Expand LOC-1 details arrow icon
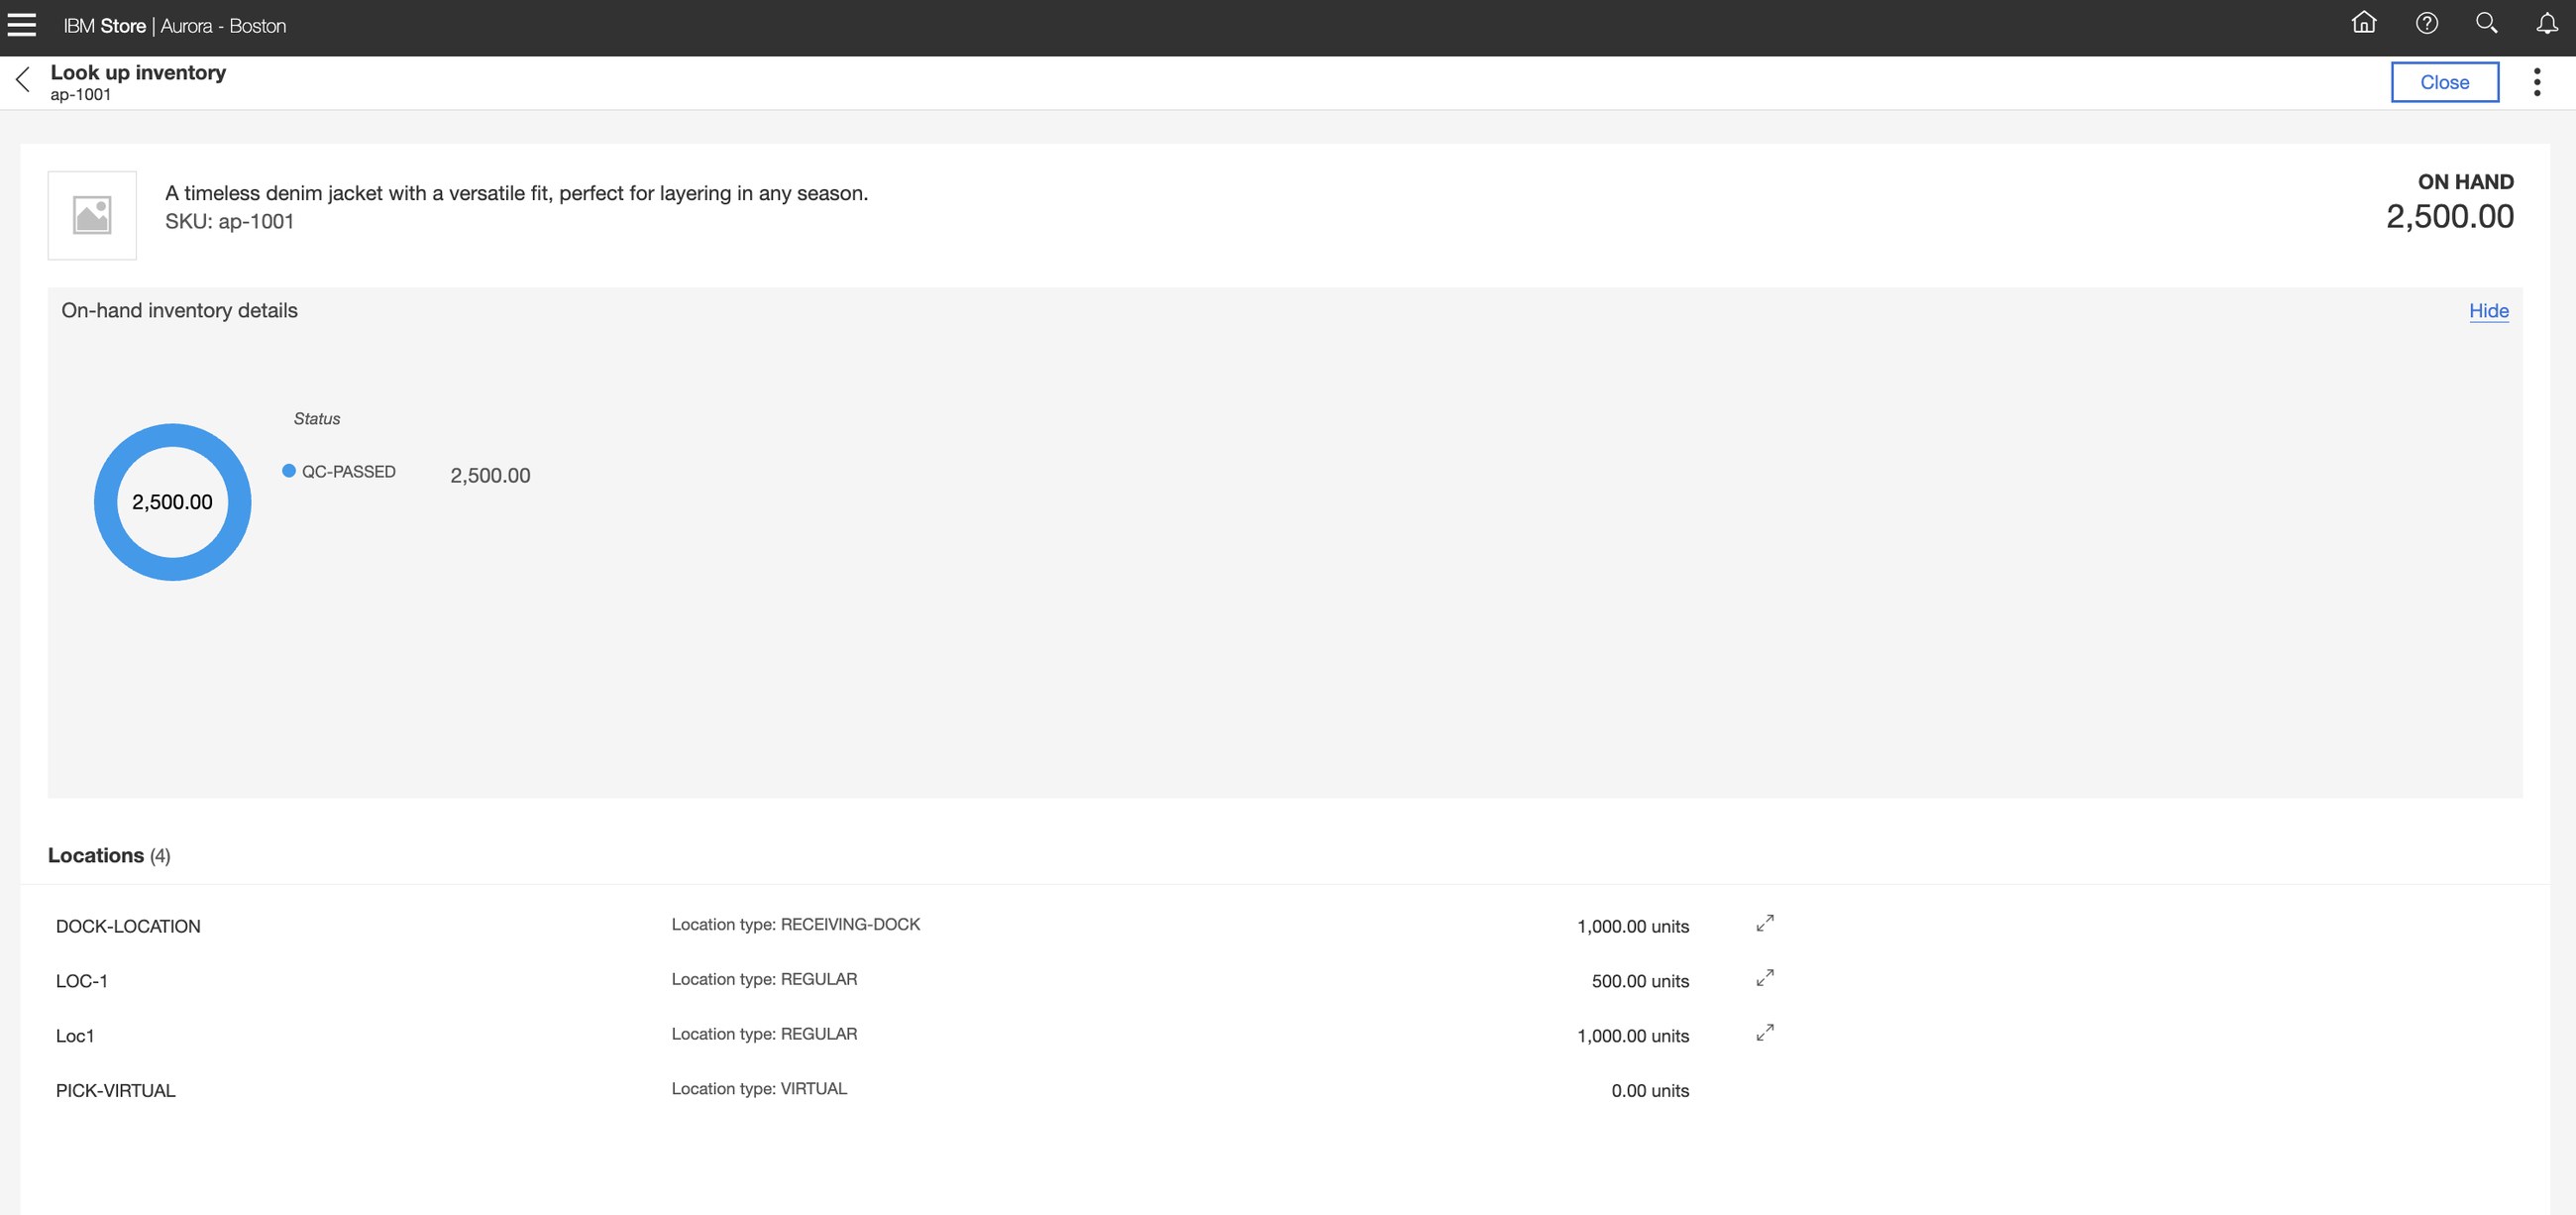Image resolution: width=2576 pixels, height=1215 pixels. pyautogui.click(x=1765, y=978)
